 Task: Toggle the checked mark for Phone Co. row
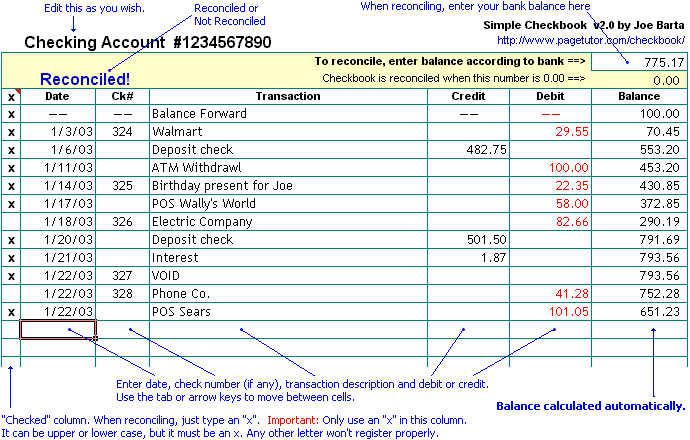click(x=11, y=294)
